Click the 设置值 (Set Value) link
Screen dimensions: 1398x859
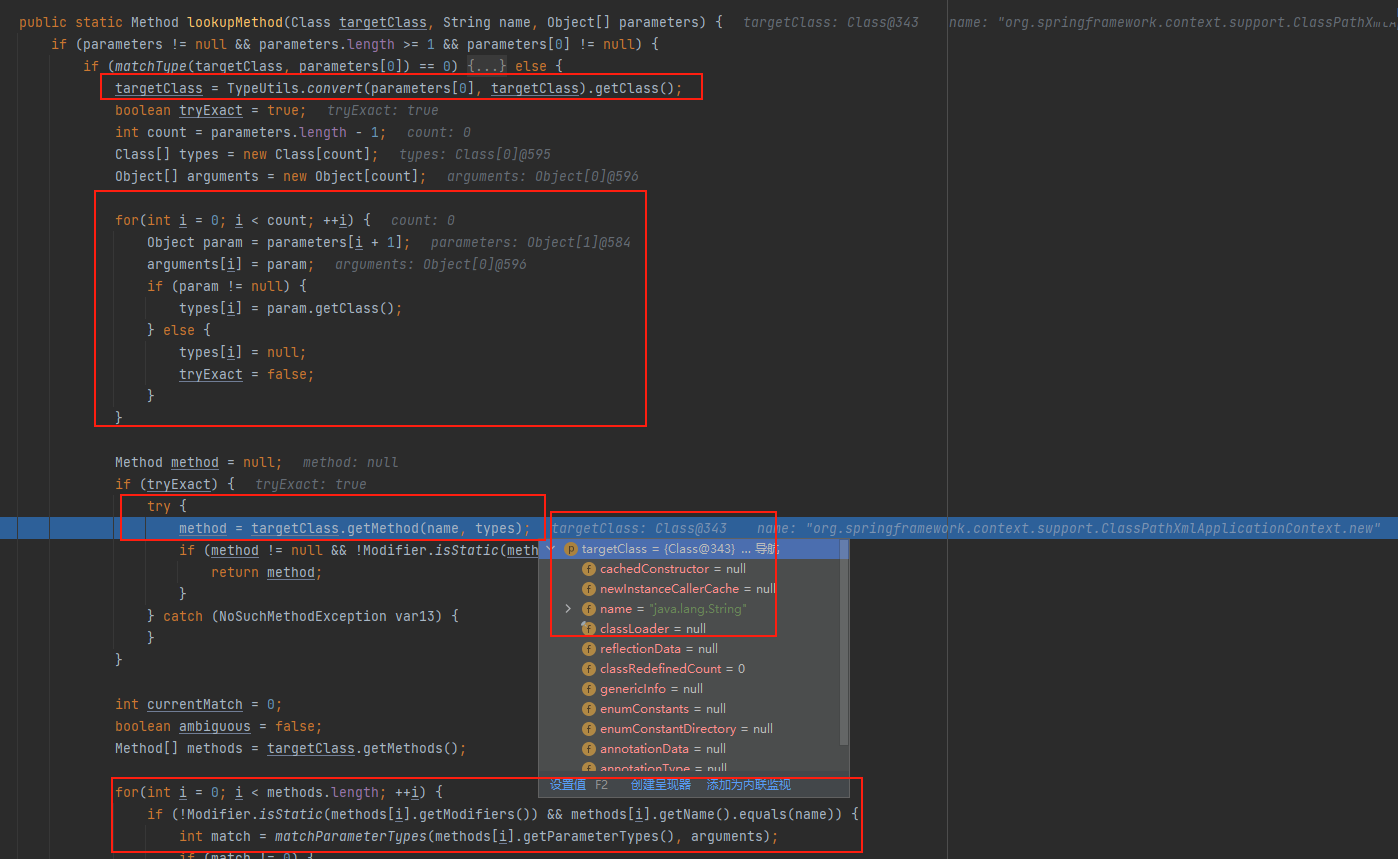pos(568,785)
